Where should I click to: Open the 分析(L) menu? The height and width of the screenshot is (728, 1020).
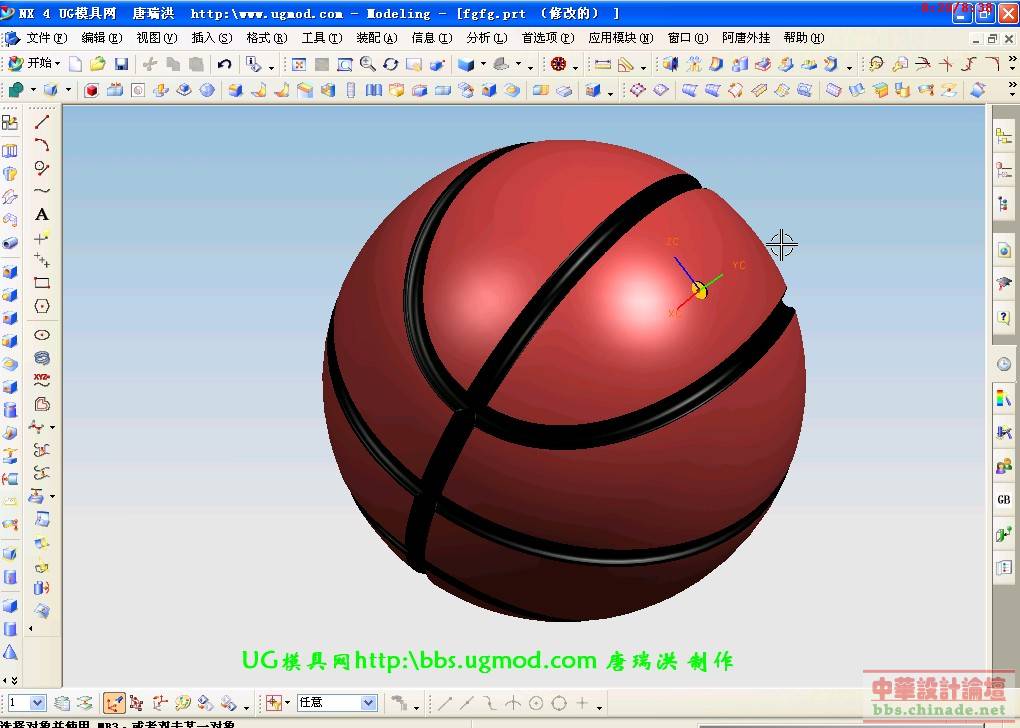487,38
